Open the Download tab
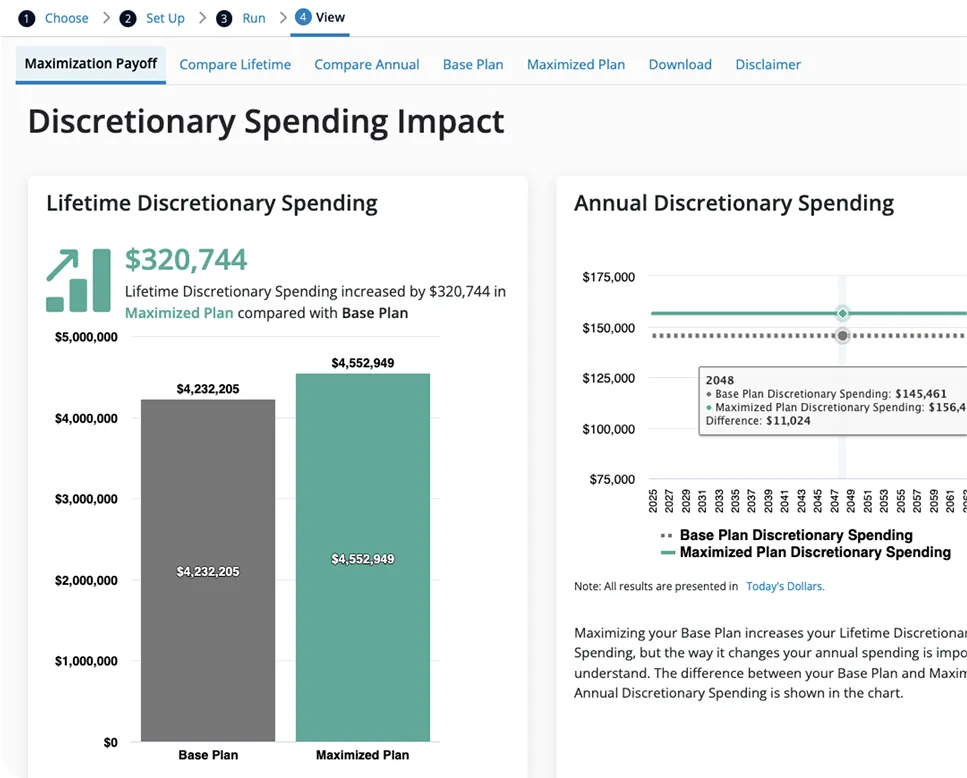The width and height of the screenshot is (967, 778). [680, 65]
